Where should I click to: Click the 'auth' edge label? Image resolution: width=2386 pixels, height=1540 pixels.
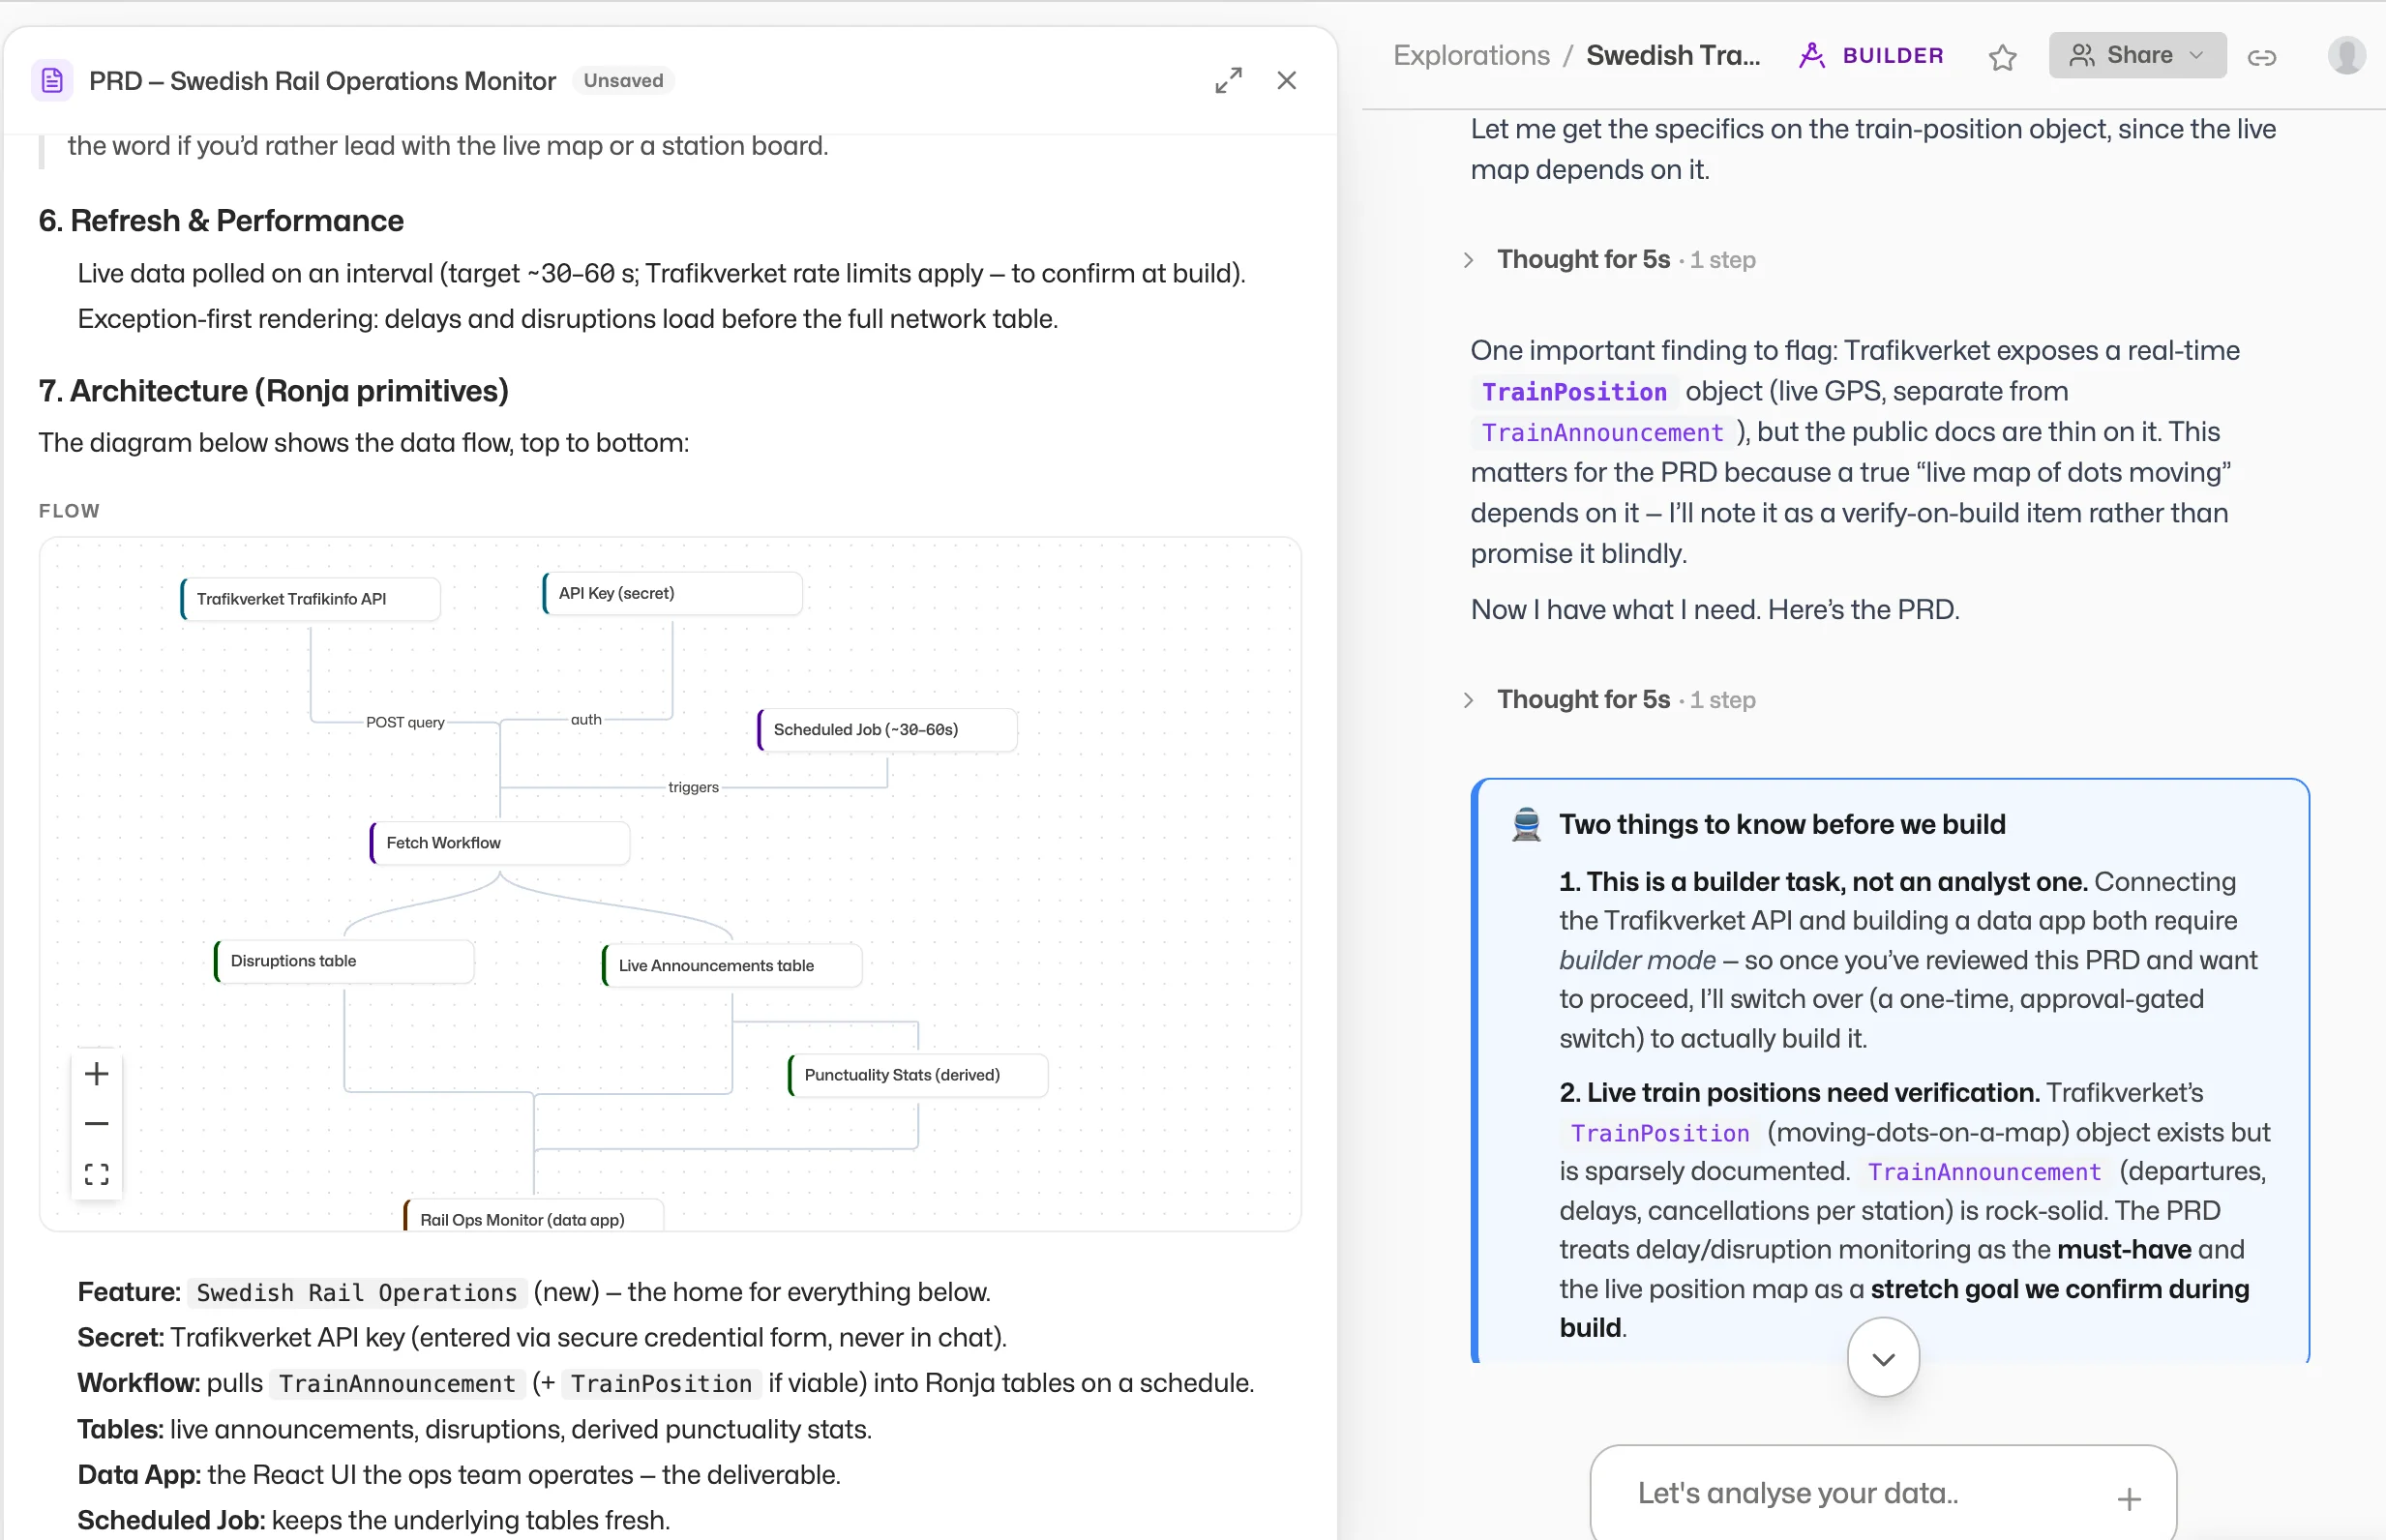tap(586, 719)
